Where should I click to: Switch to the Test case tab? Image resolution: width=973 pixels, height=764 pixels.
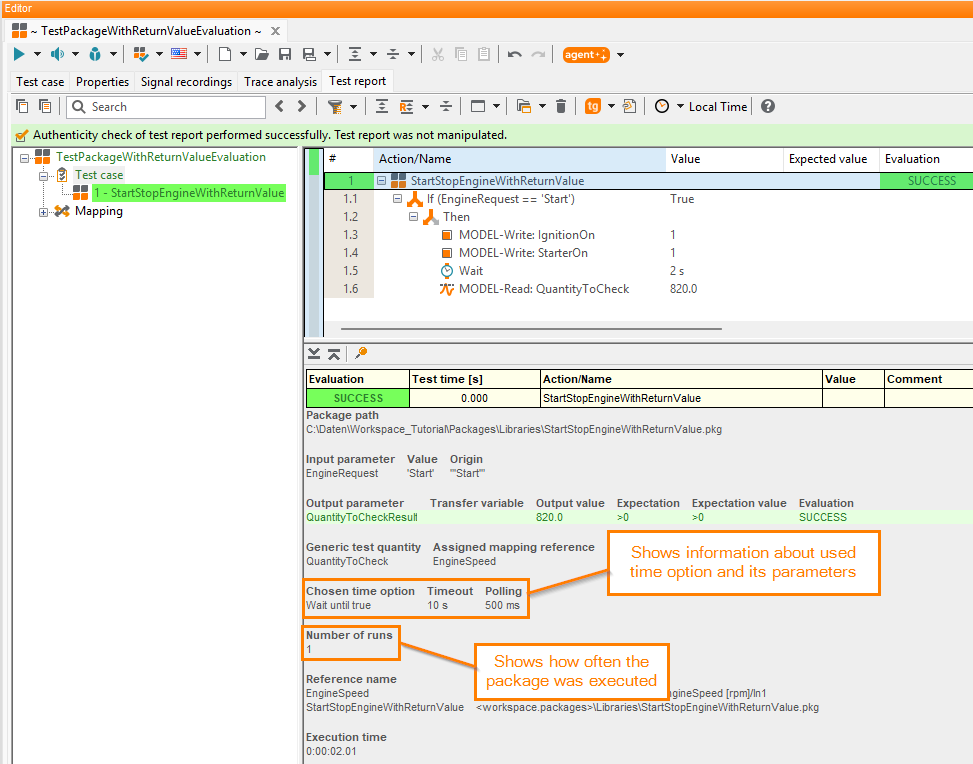click(40, 82)
